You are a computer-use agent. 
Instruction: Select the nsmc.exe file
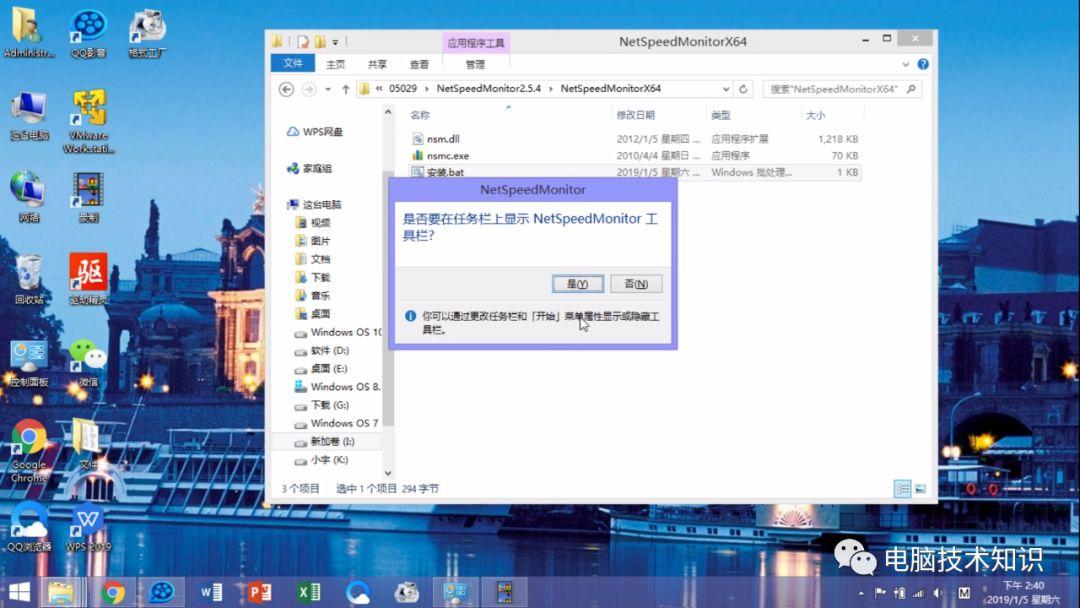point(447,156)
